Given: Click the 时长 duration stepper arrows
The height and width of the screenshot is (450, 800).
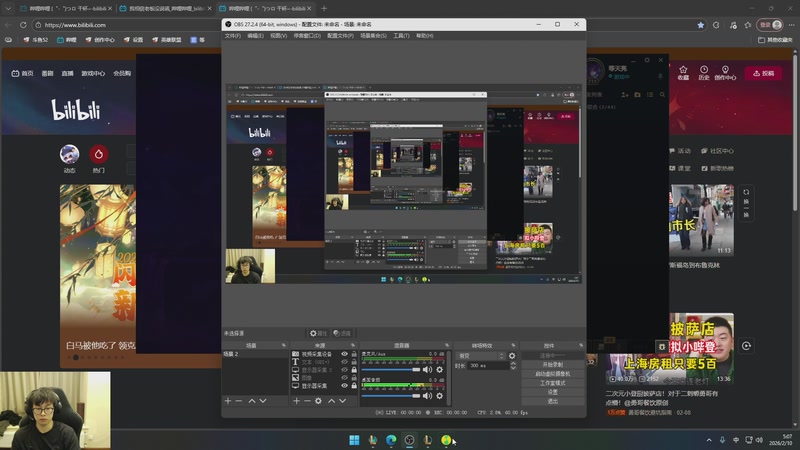Looking at the screenshot, I should pos(512,366).
